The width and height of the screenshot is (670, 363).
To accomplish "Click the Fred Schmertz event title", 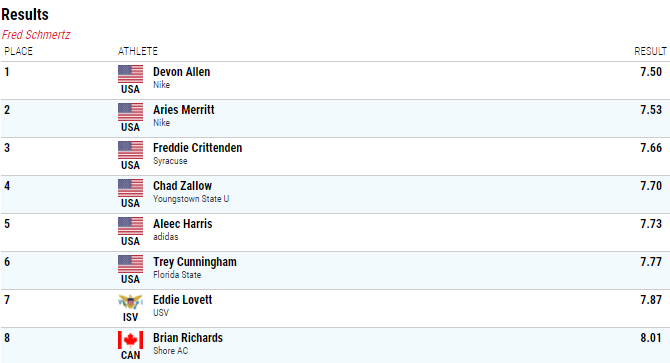I will (x=36, y=35).
